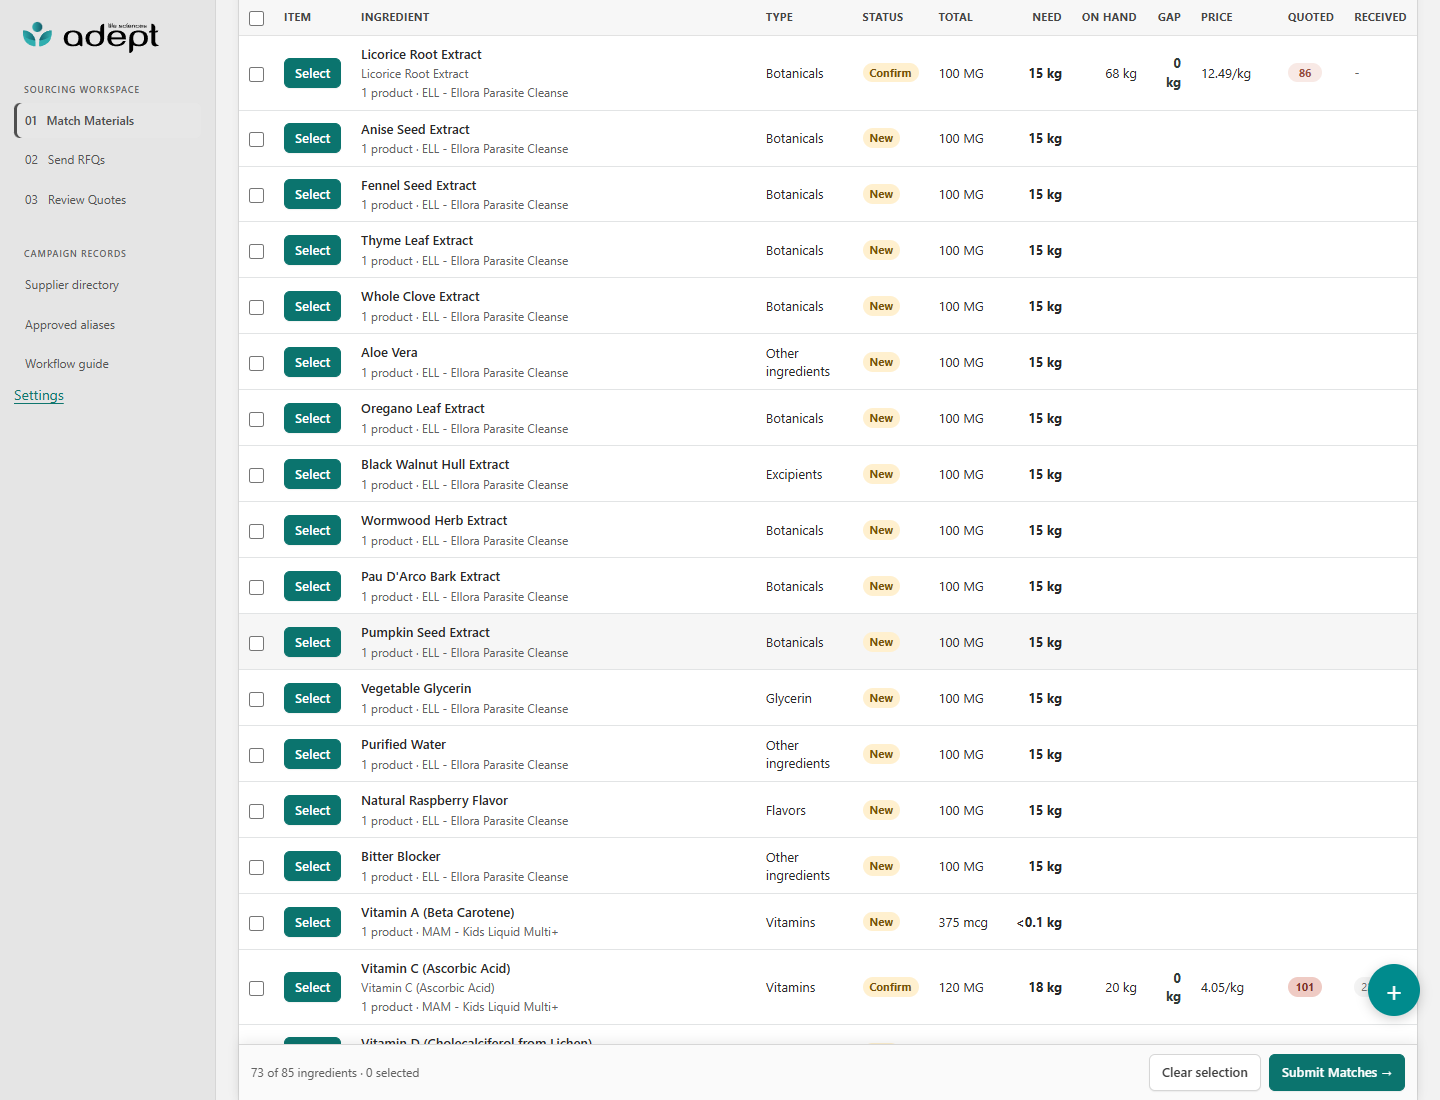This screenshot has width=1440, height=1100.
Task: Click the Confirm badge on Vitamin C row
Action: coord(890,987)
